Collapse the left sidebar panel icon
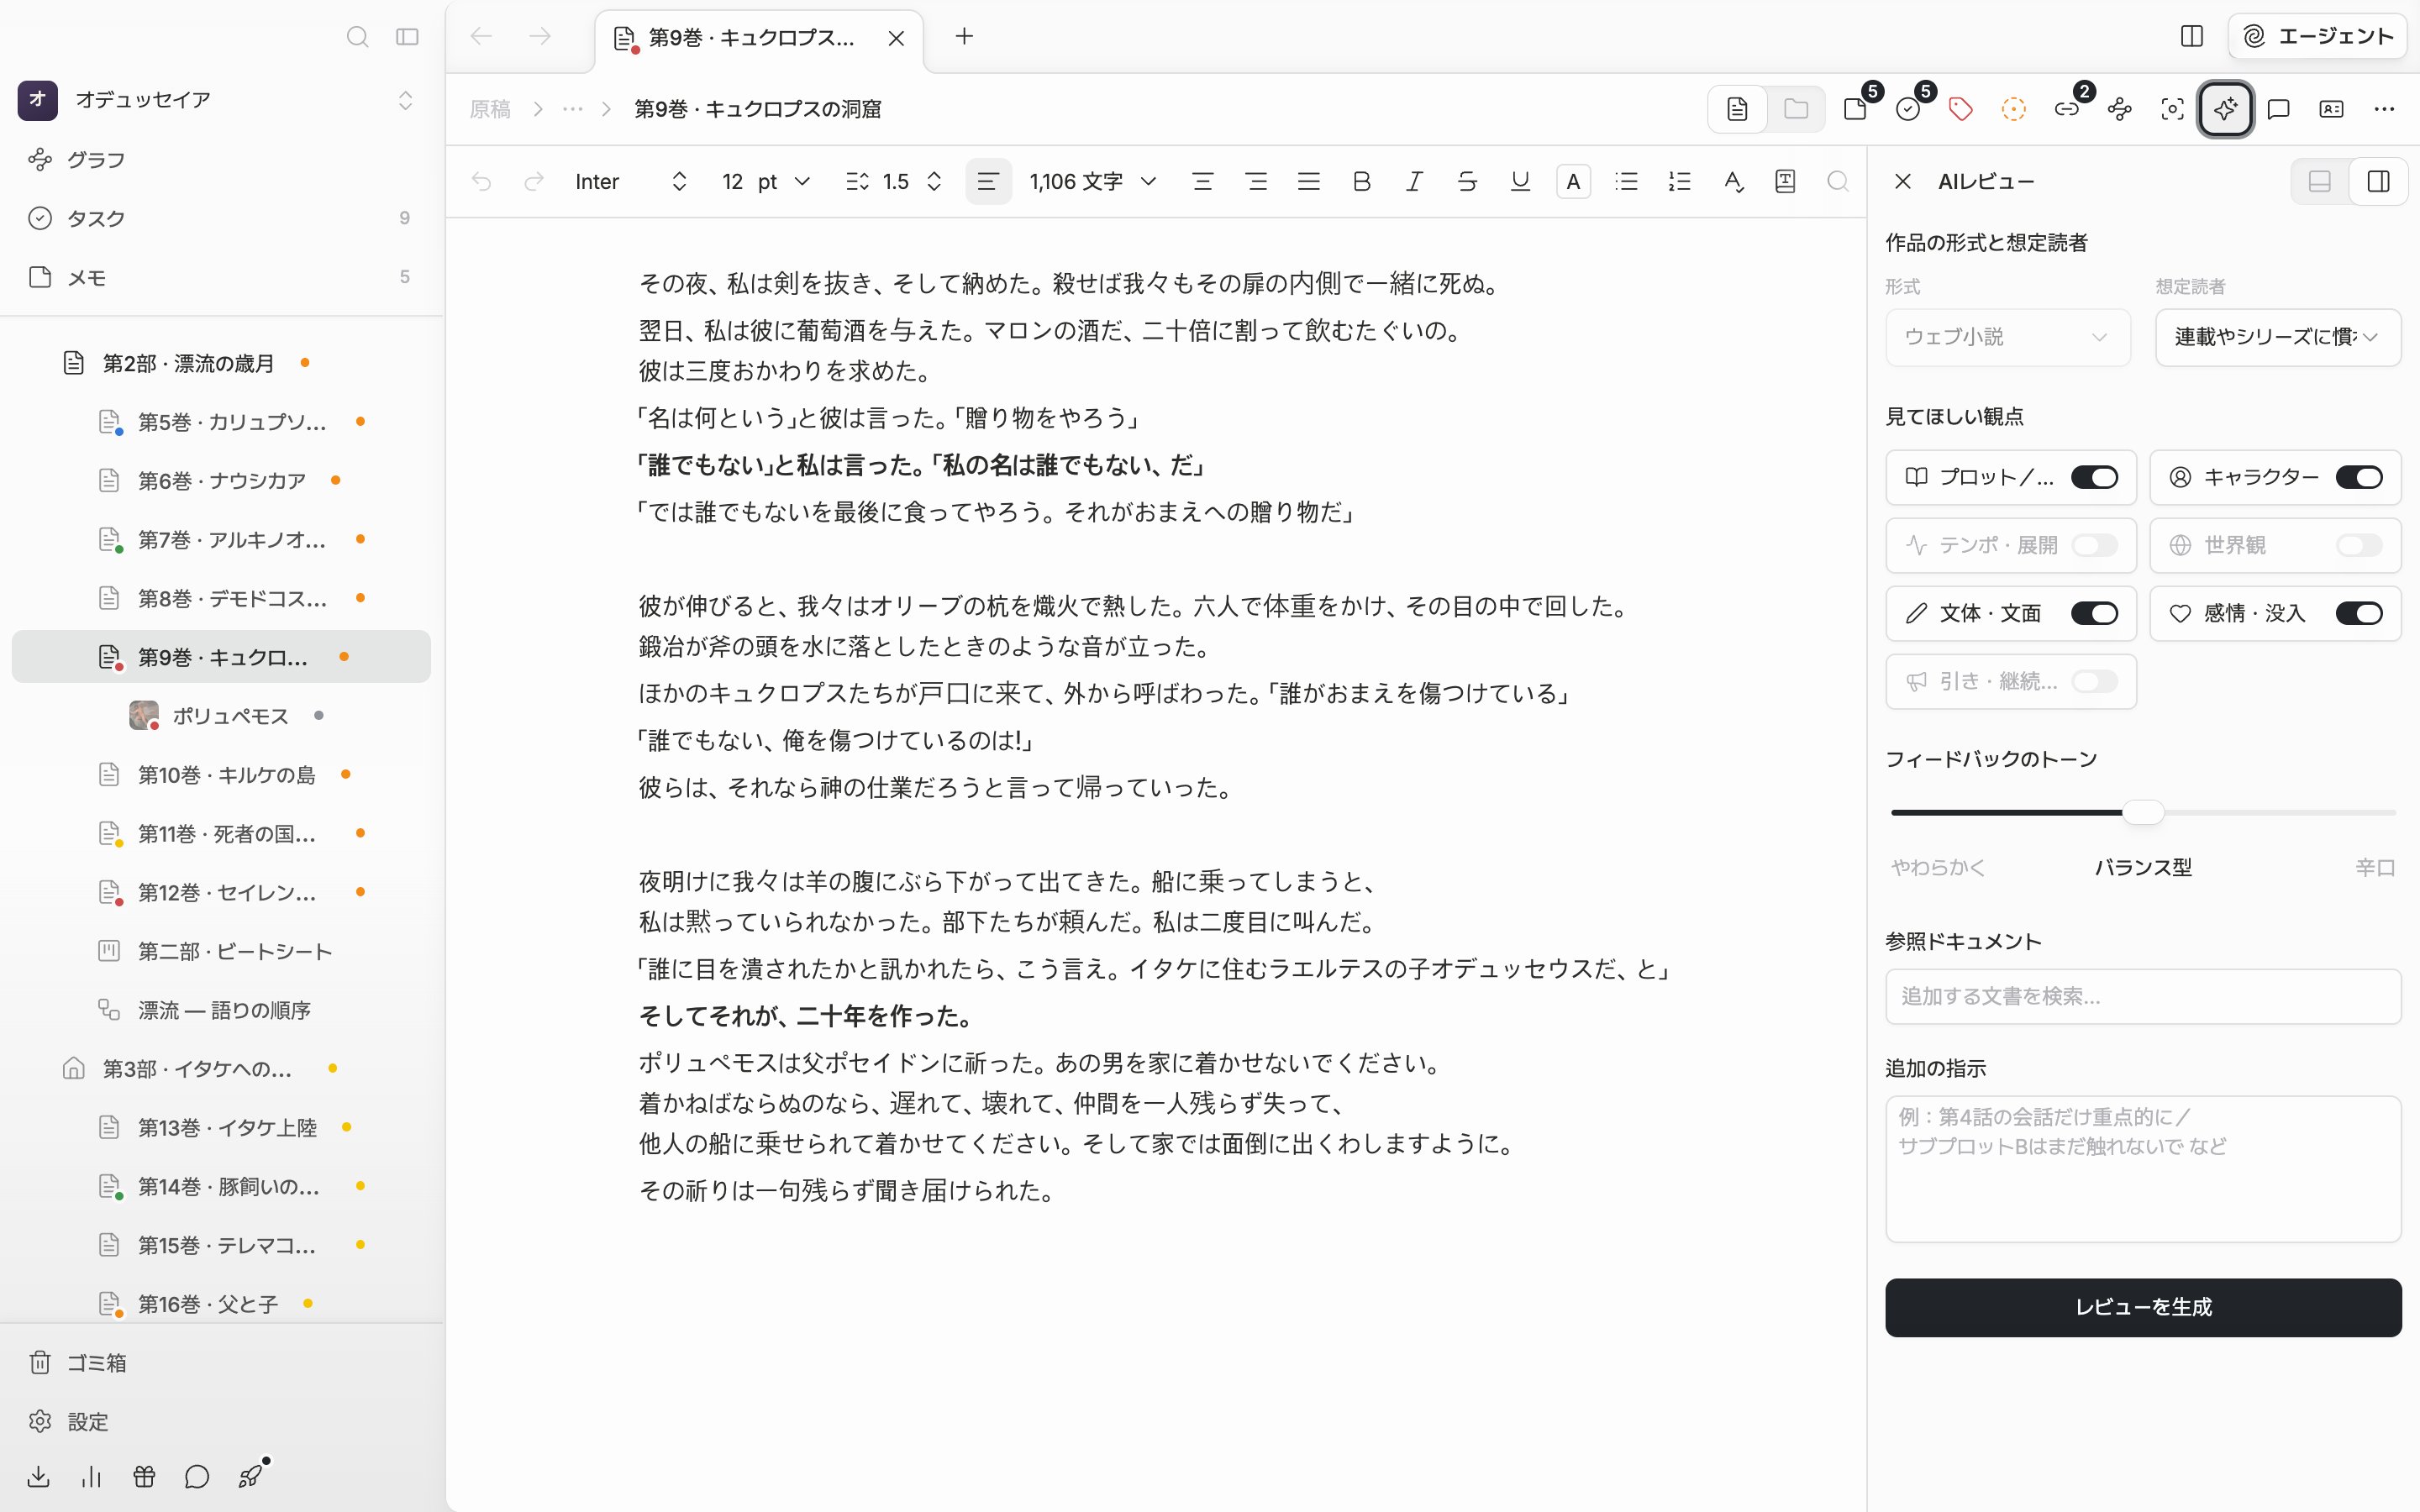This screenshot has height=1512, width=2420. 407,37
